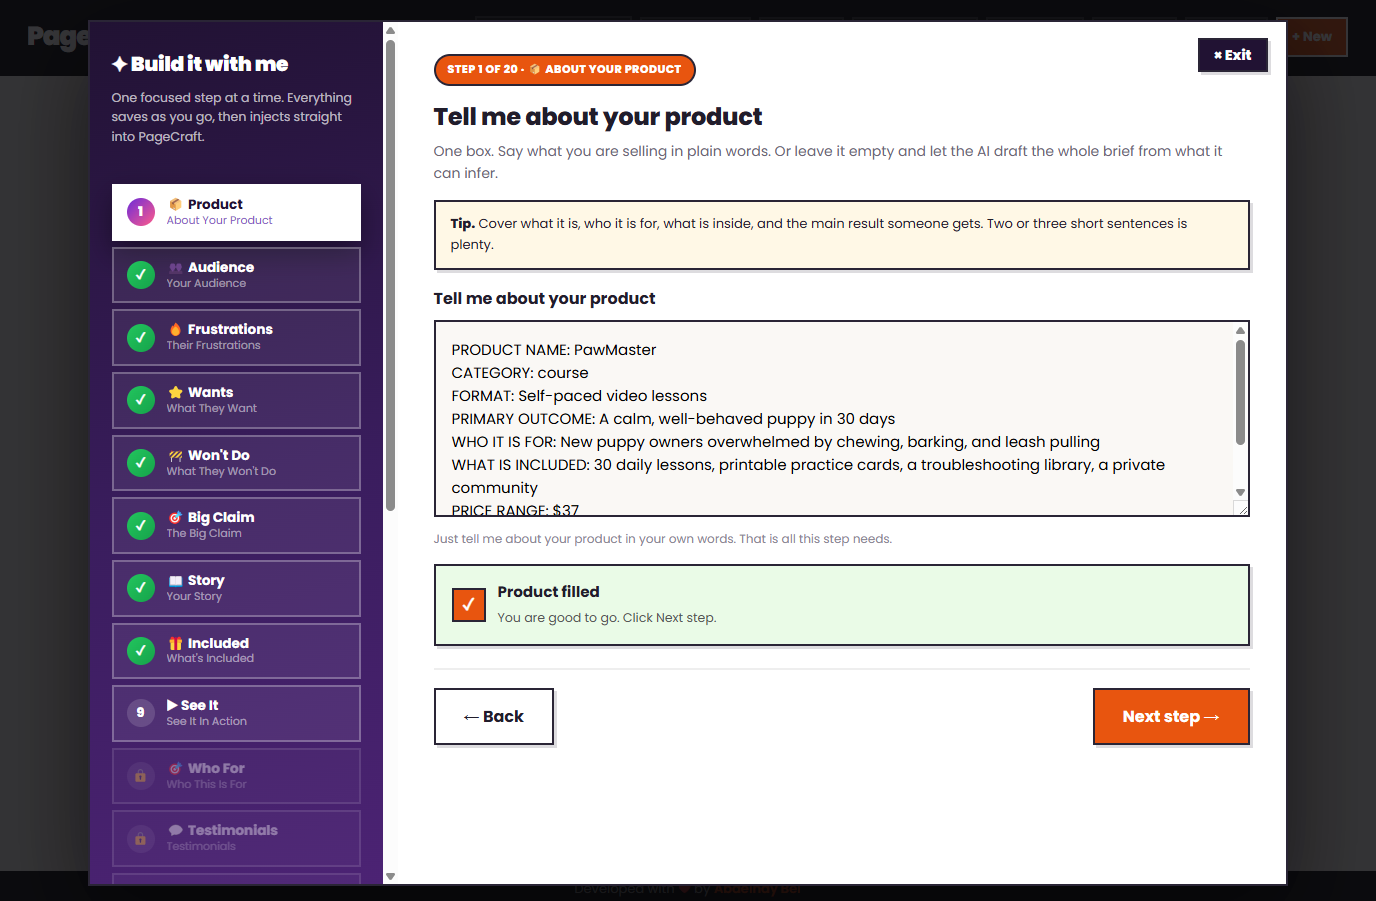Open the Product step in sidebar
Image resolution: width=1376 pixels, height=901 pixels.
236,212
